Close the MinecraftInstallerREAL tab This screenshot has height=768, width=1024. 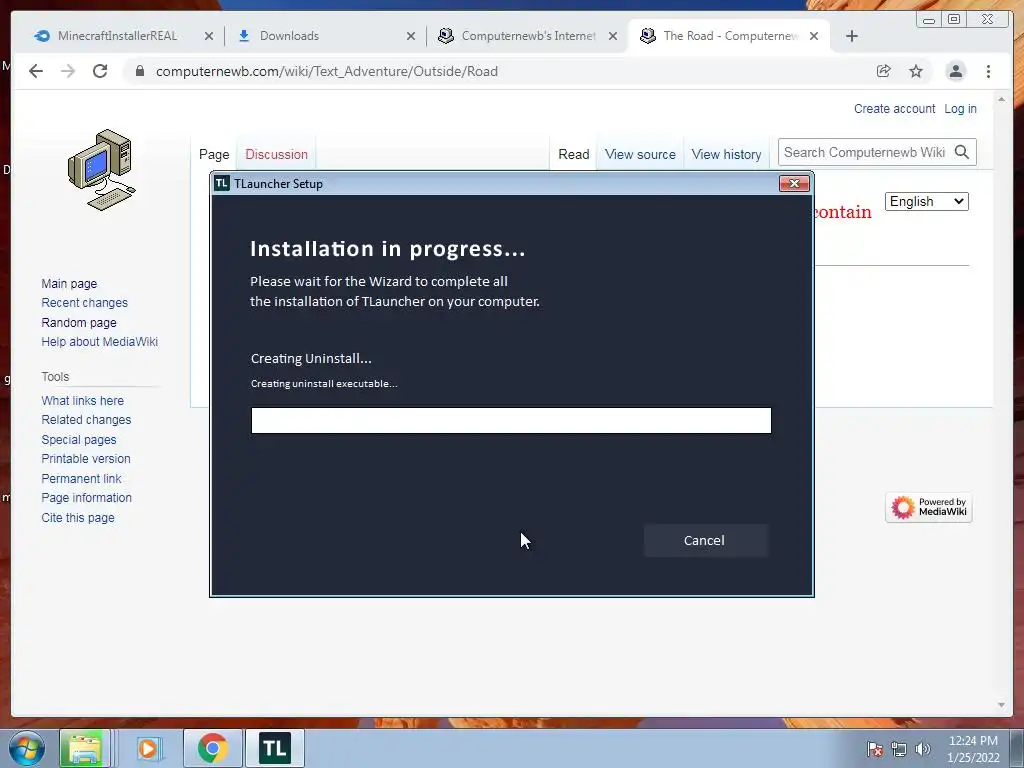click(209, 36)
